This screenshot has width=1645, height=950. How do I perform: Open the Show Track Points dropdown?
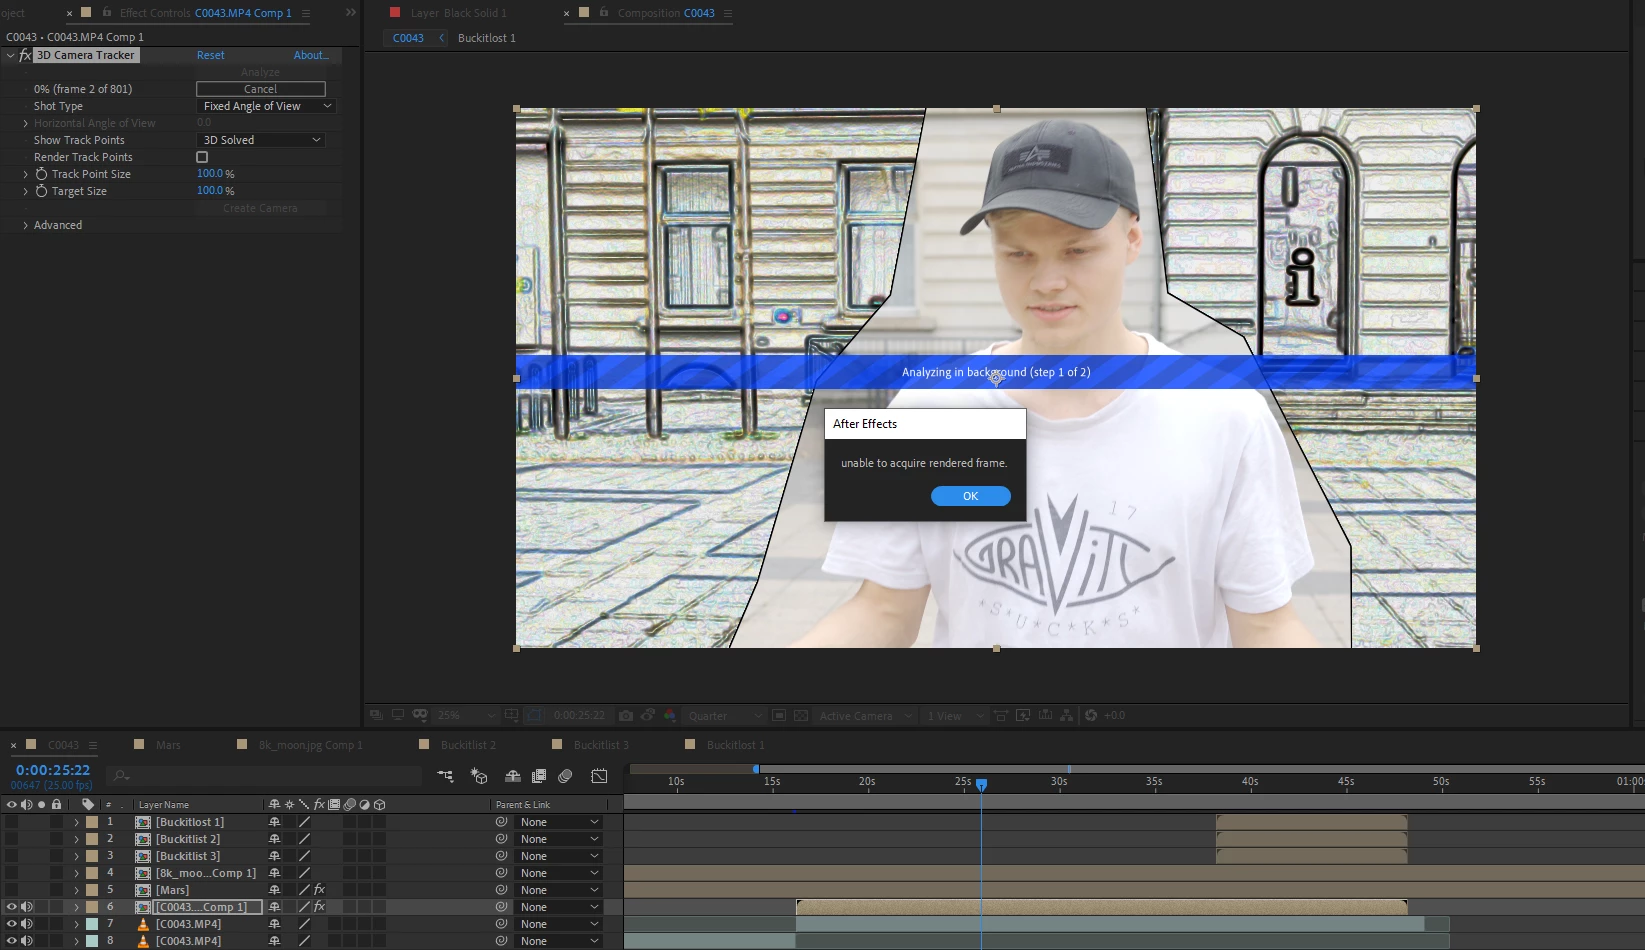pos(261,140)
